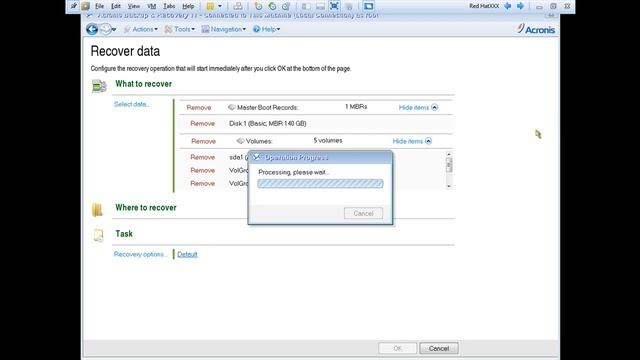Remove the sda1 volume
Image resolution: width=640 pixels, height=360 pixels.
(202, 157)
